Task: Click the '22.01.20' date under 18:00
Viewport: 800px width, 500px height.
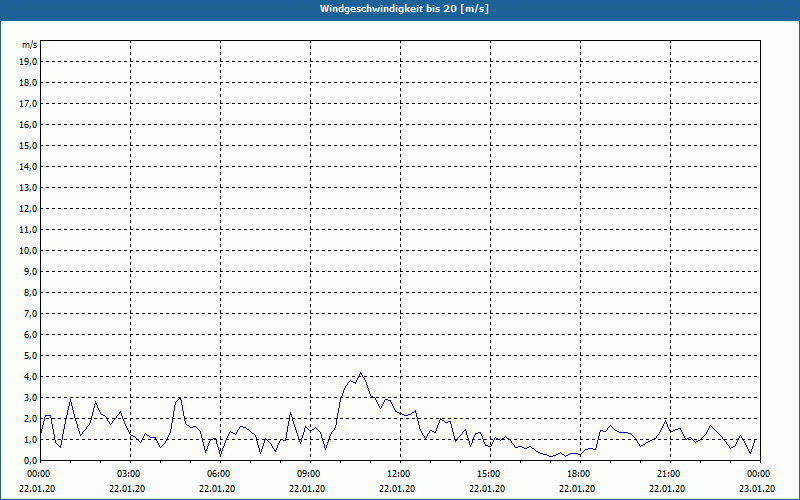Action: [x=578, y=489]
